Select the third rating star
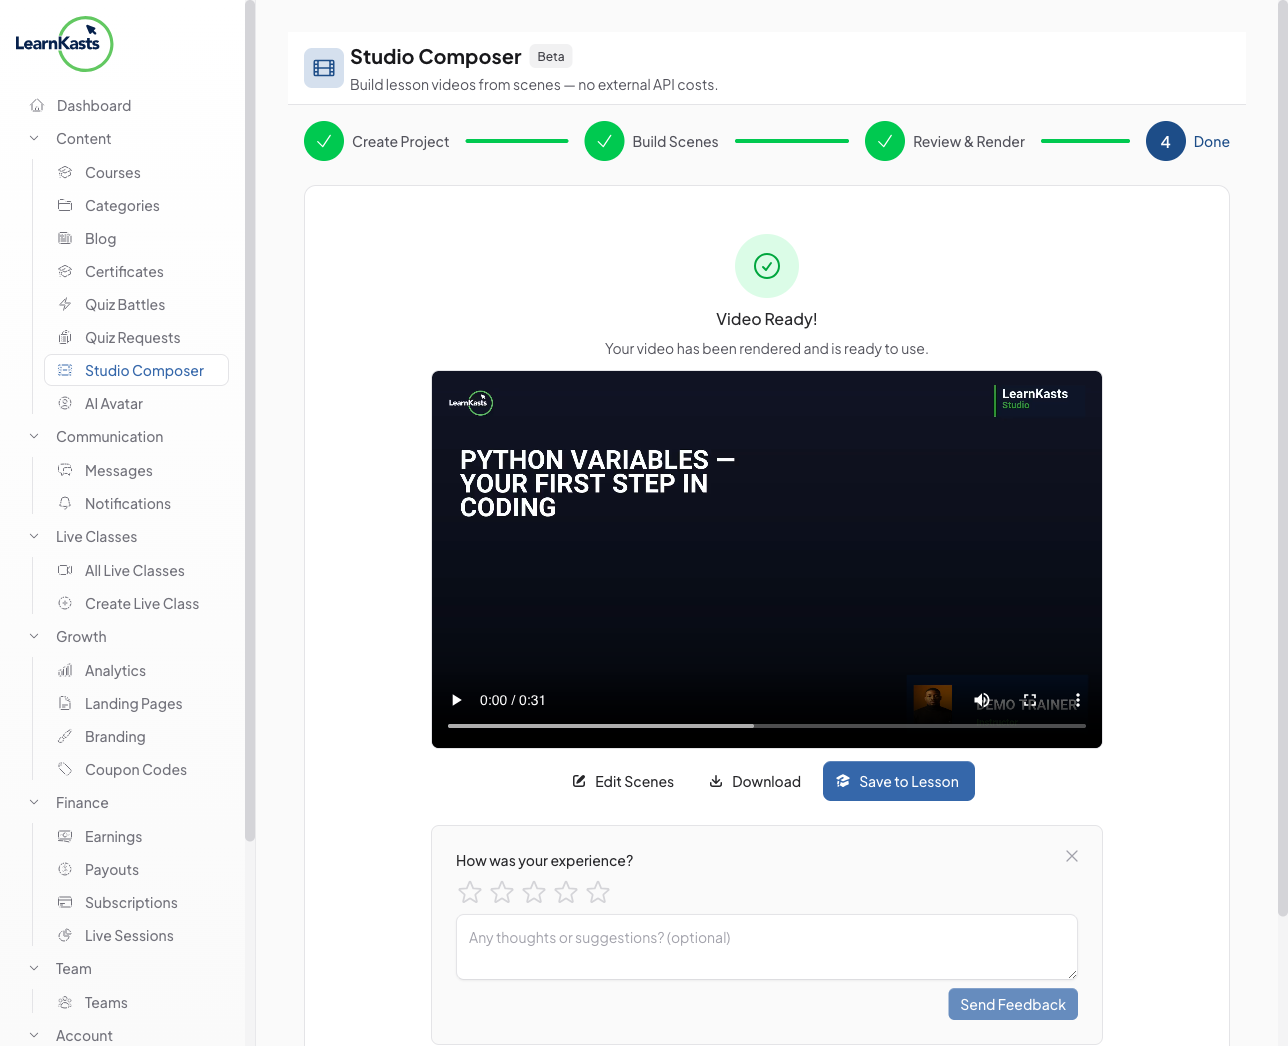Viewport: 1288px width, 1046px height. [534, 892]
